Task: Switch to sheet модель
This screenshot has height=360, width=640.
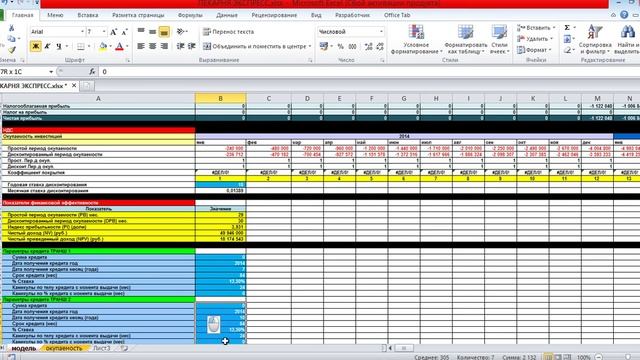Action: (x=24, y=348)
